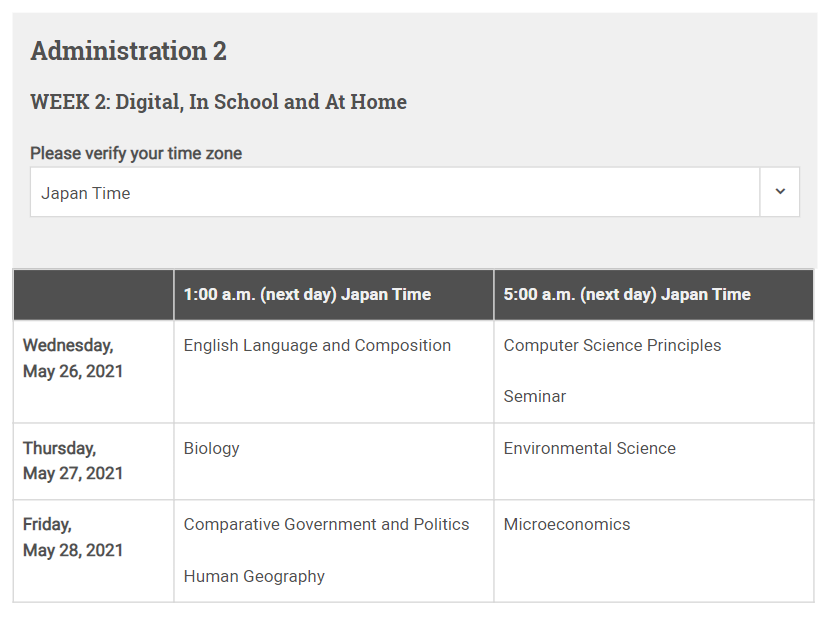
Task: Open the time zone dropdown chevron
Action: click(x=780, y=192)
